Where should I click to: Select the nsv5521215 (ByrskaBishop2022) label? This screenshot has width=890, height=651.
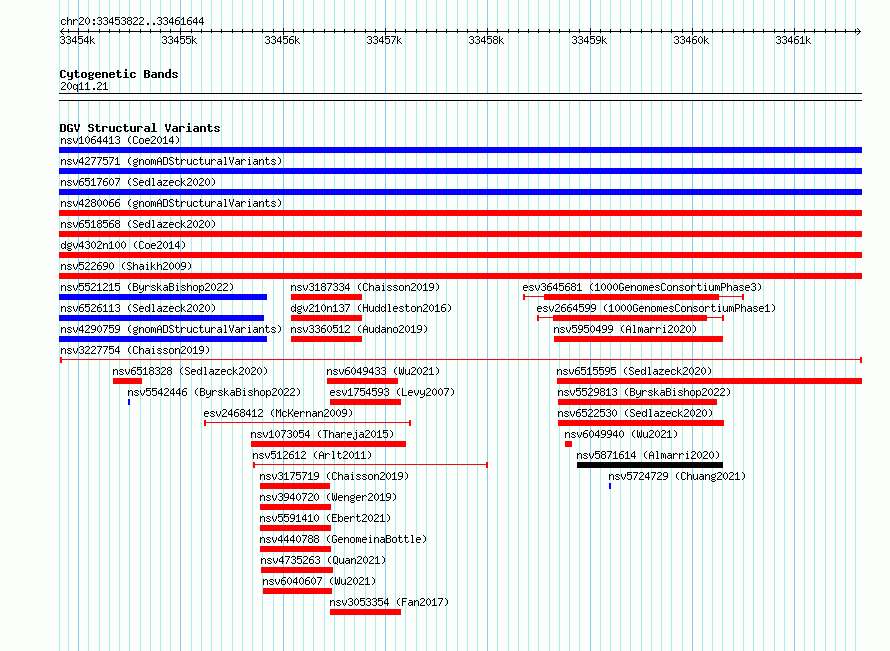coord(147,287)
